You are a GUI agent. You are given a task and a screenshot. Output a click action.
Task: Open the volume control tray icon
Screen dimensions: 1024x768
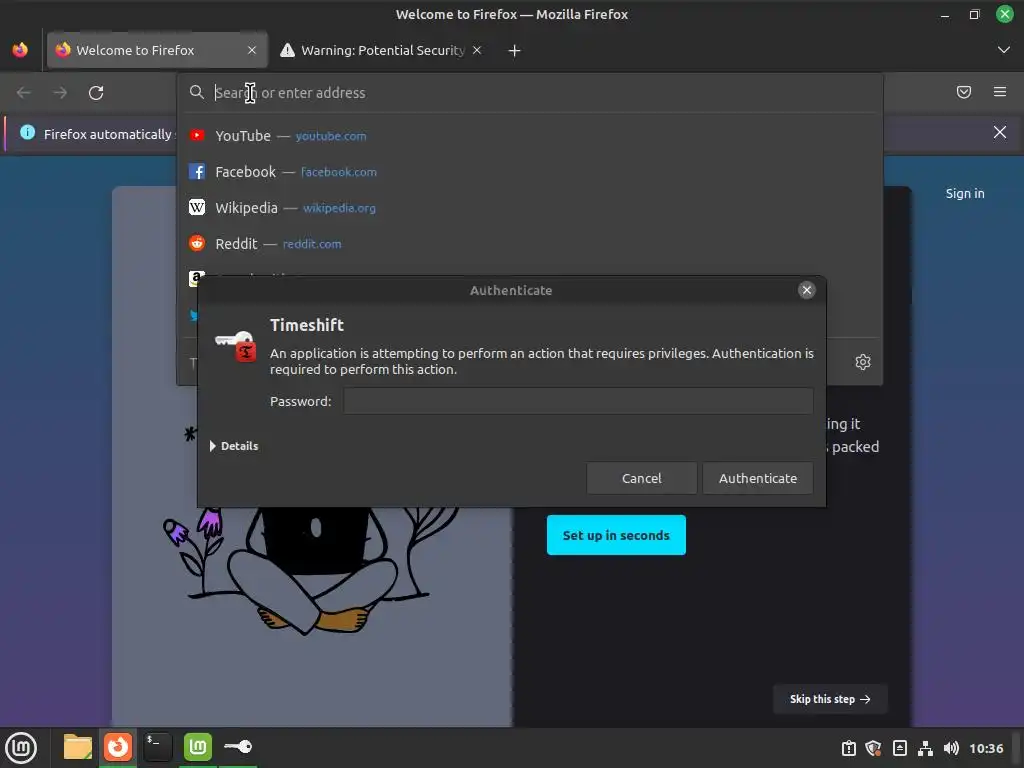click(951, 748)
